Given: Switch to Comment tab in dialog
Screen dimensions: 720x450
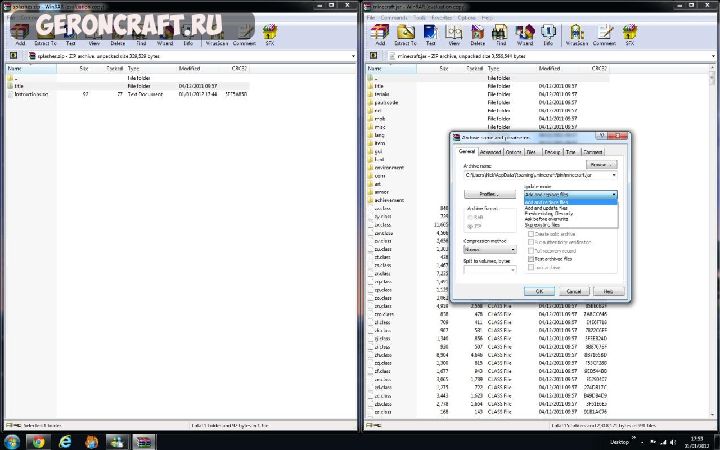Looking at the screenshot, I should click(x=592, y=152).
